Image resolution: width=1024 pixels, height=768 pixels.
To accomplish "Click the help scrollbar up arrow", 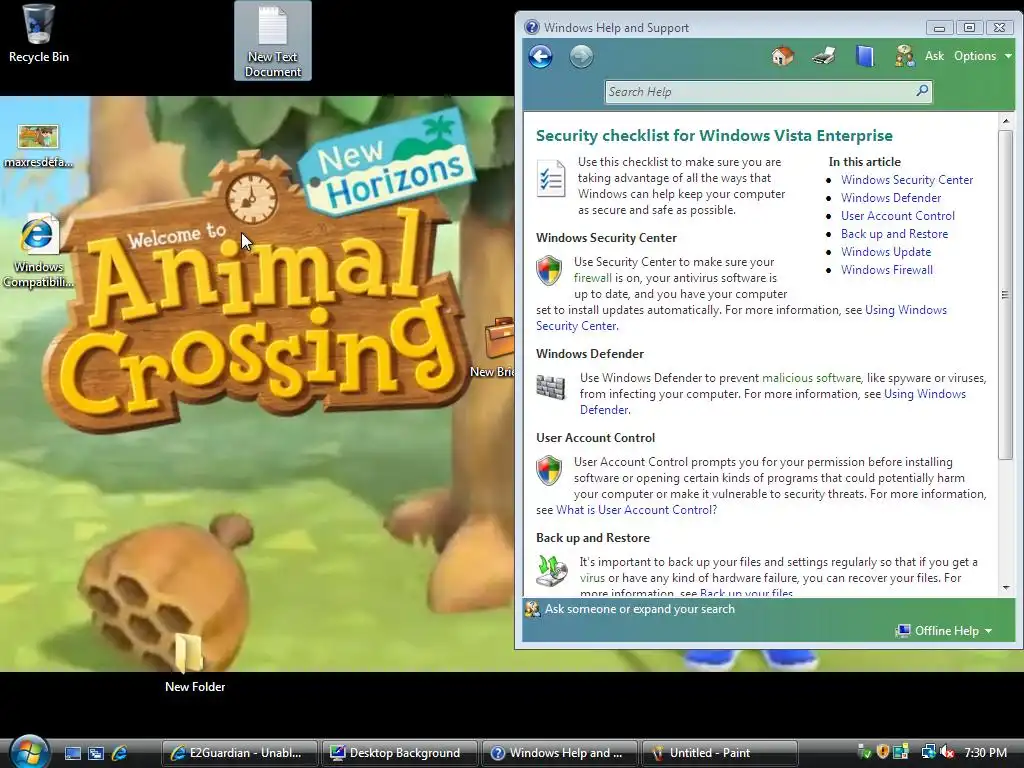I will coord(1006,121).
